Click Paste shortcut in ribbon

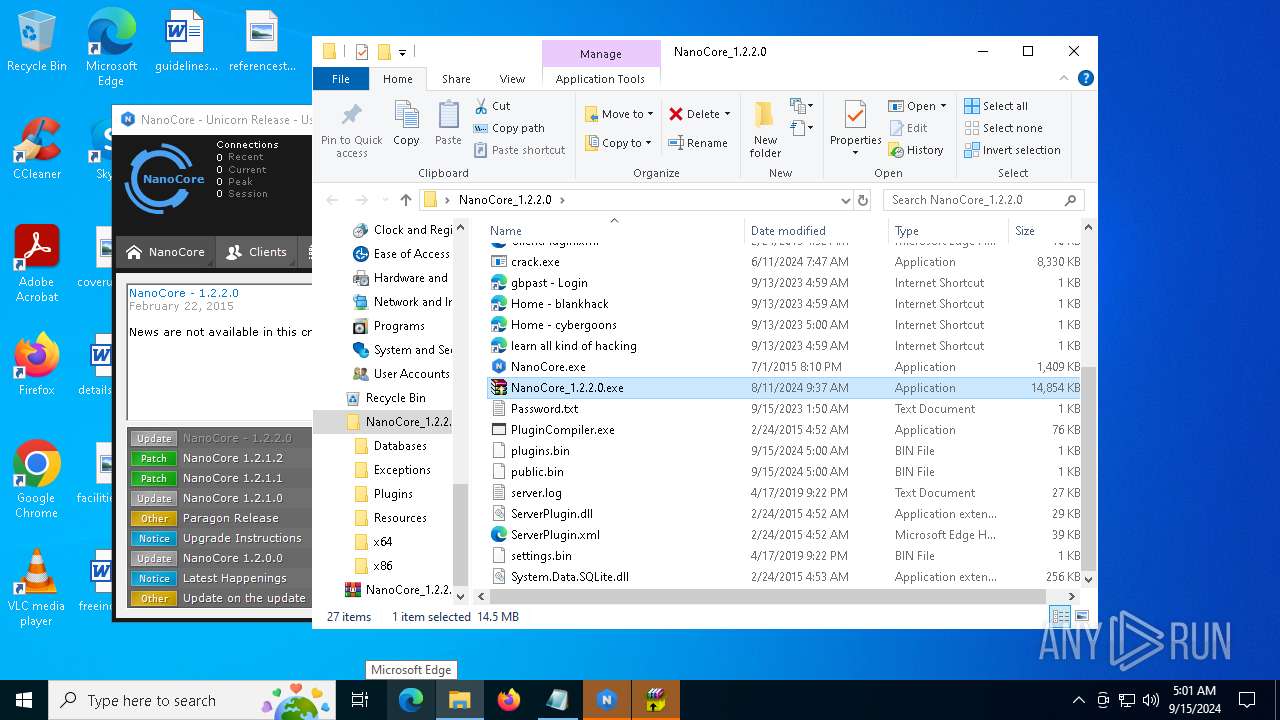point(519,150)
